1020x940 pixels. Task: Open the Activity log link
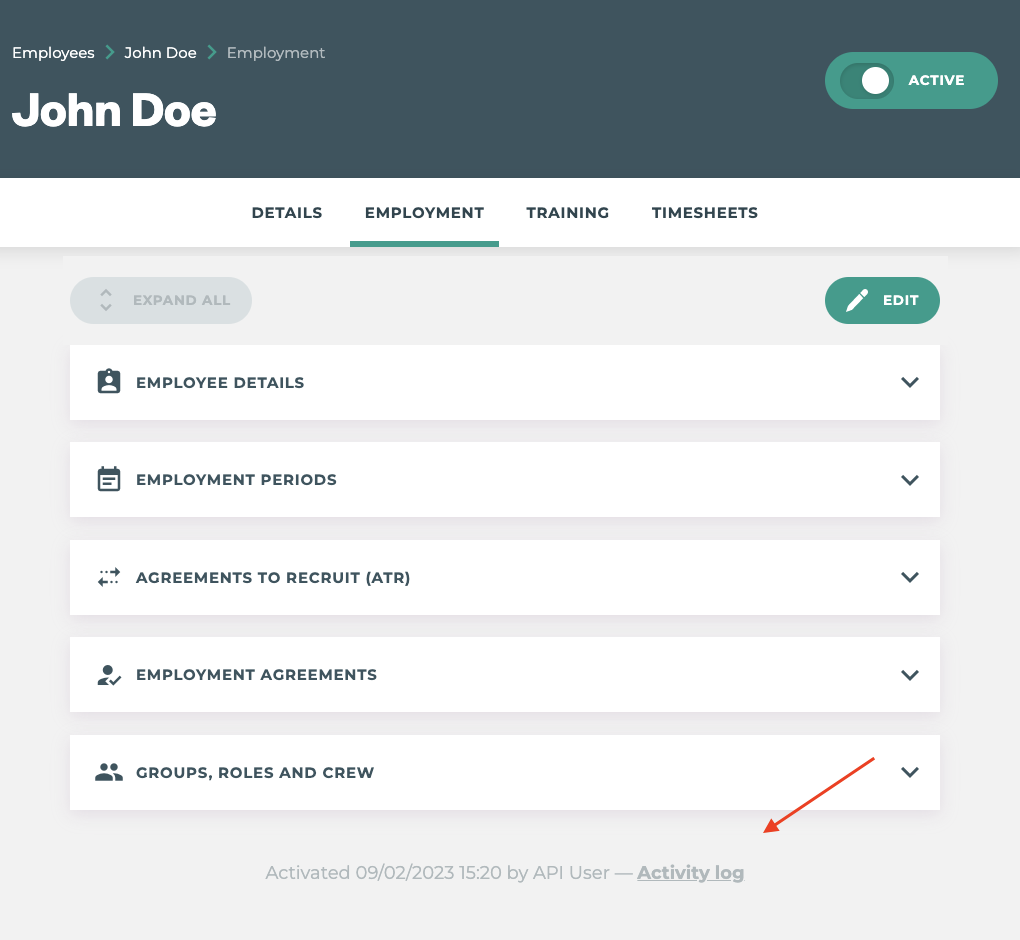point(690,872)
